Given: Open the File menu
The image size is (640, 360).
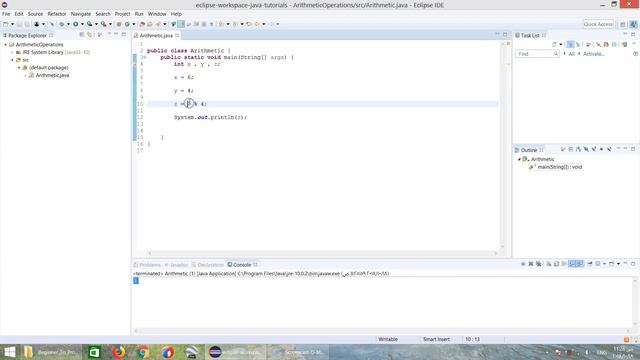Looking at the screenshot, I should (x=6, y=14).
